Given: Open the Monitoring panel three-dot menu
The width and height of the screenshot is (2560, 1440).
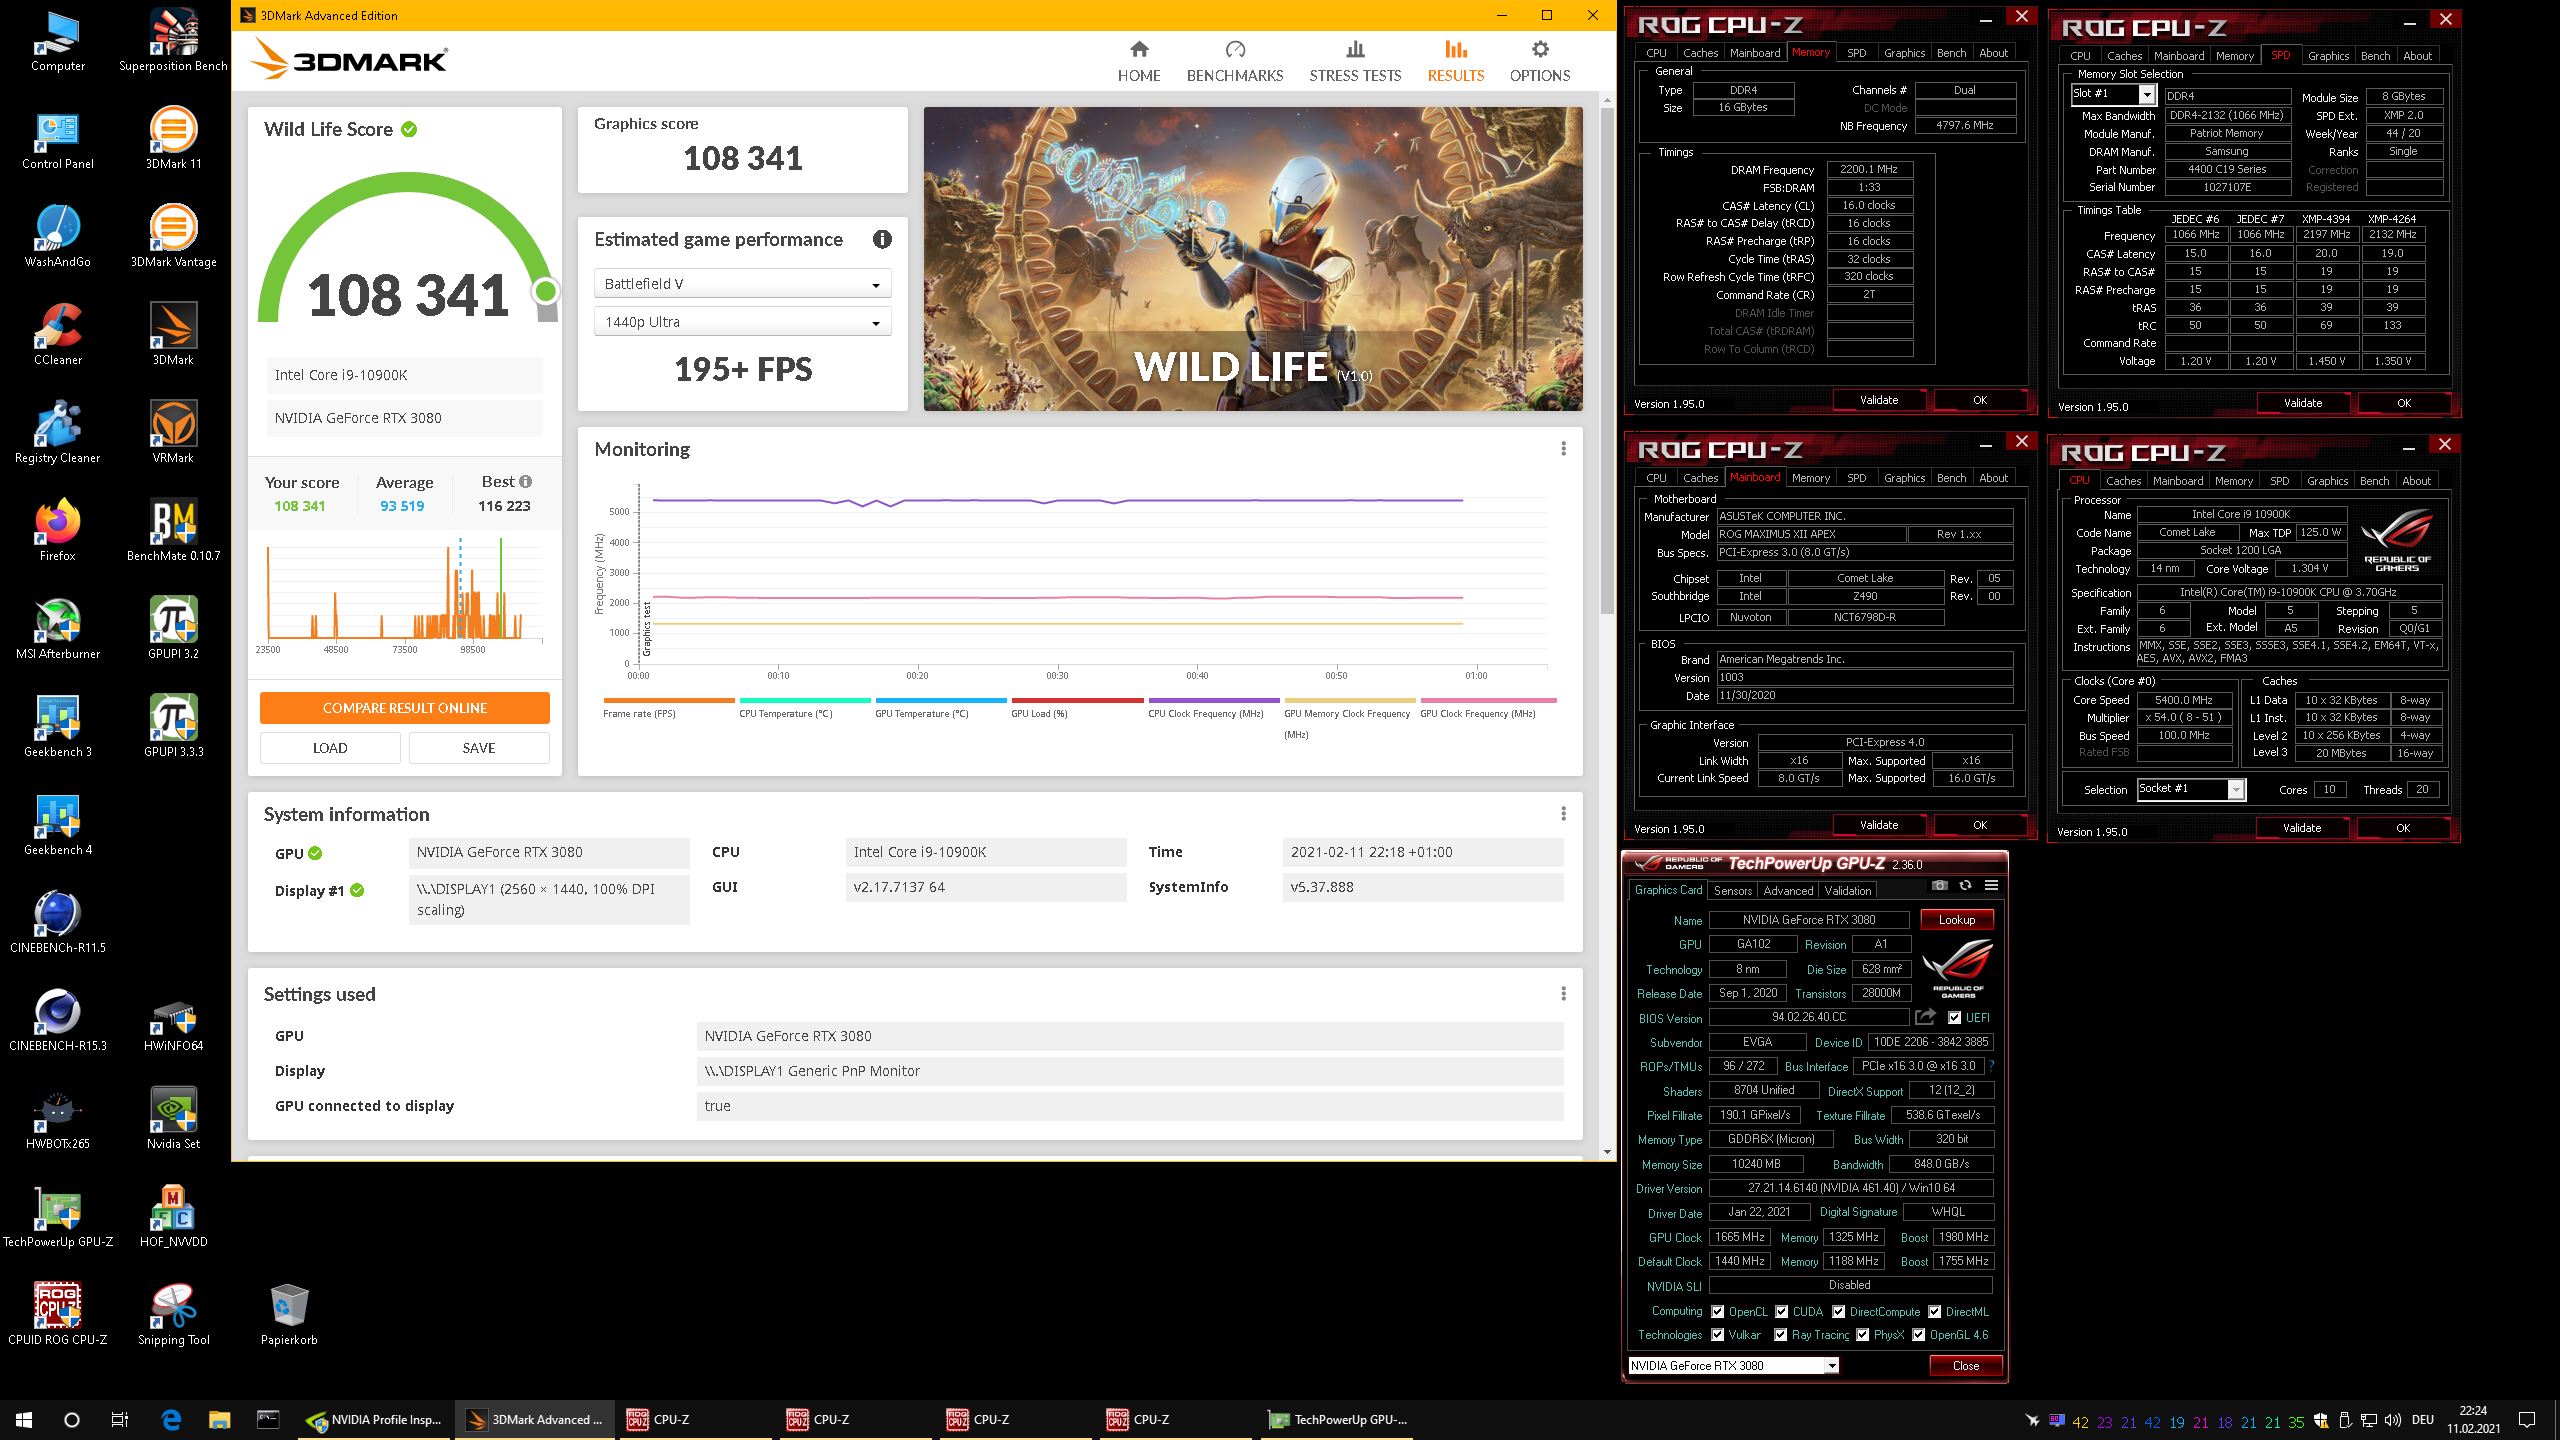Looking at the screenshot, I should tap(1564, 449).
